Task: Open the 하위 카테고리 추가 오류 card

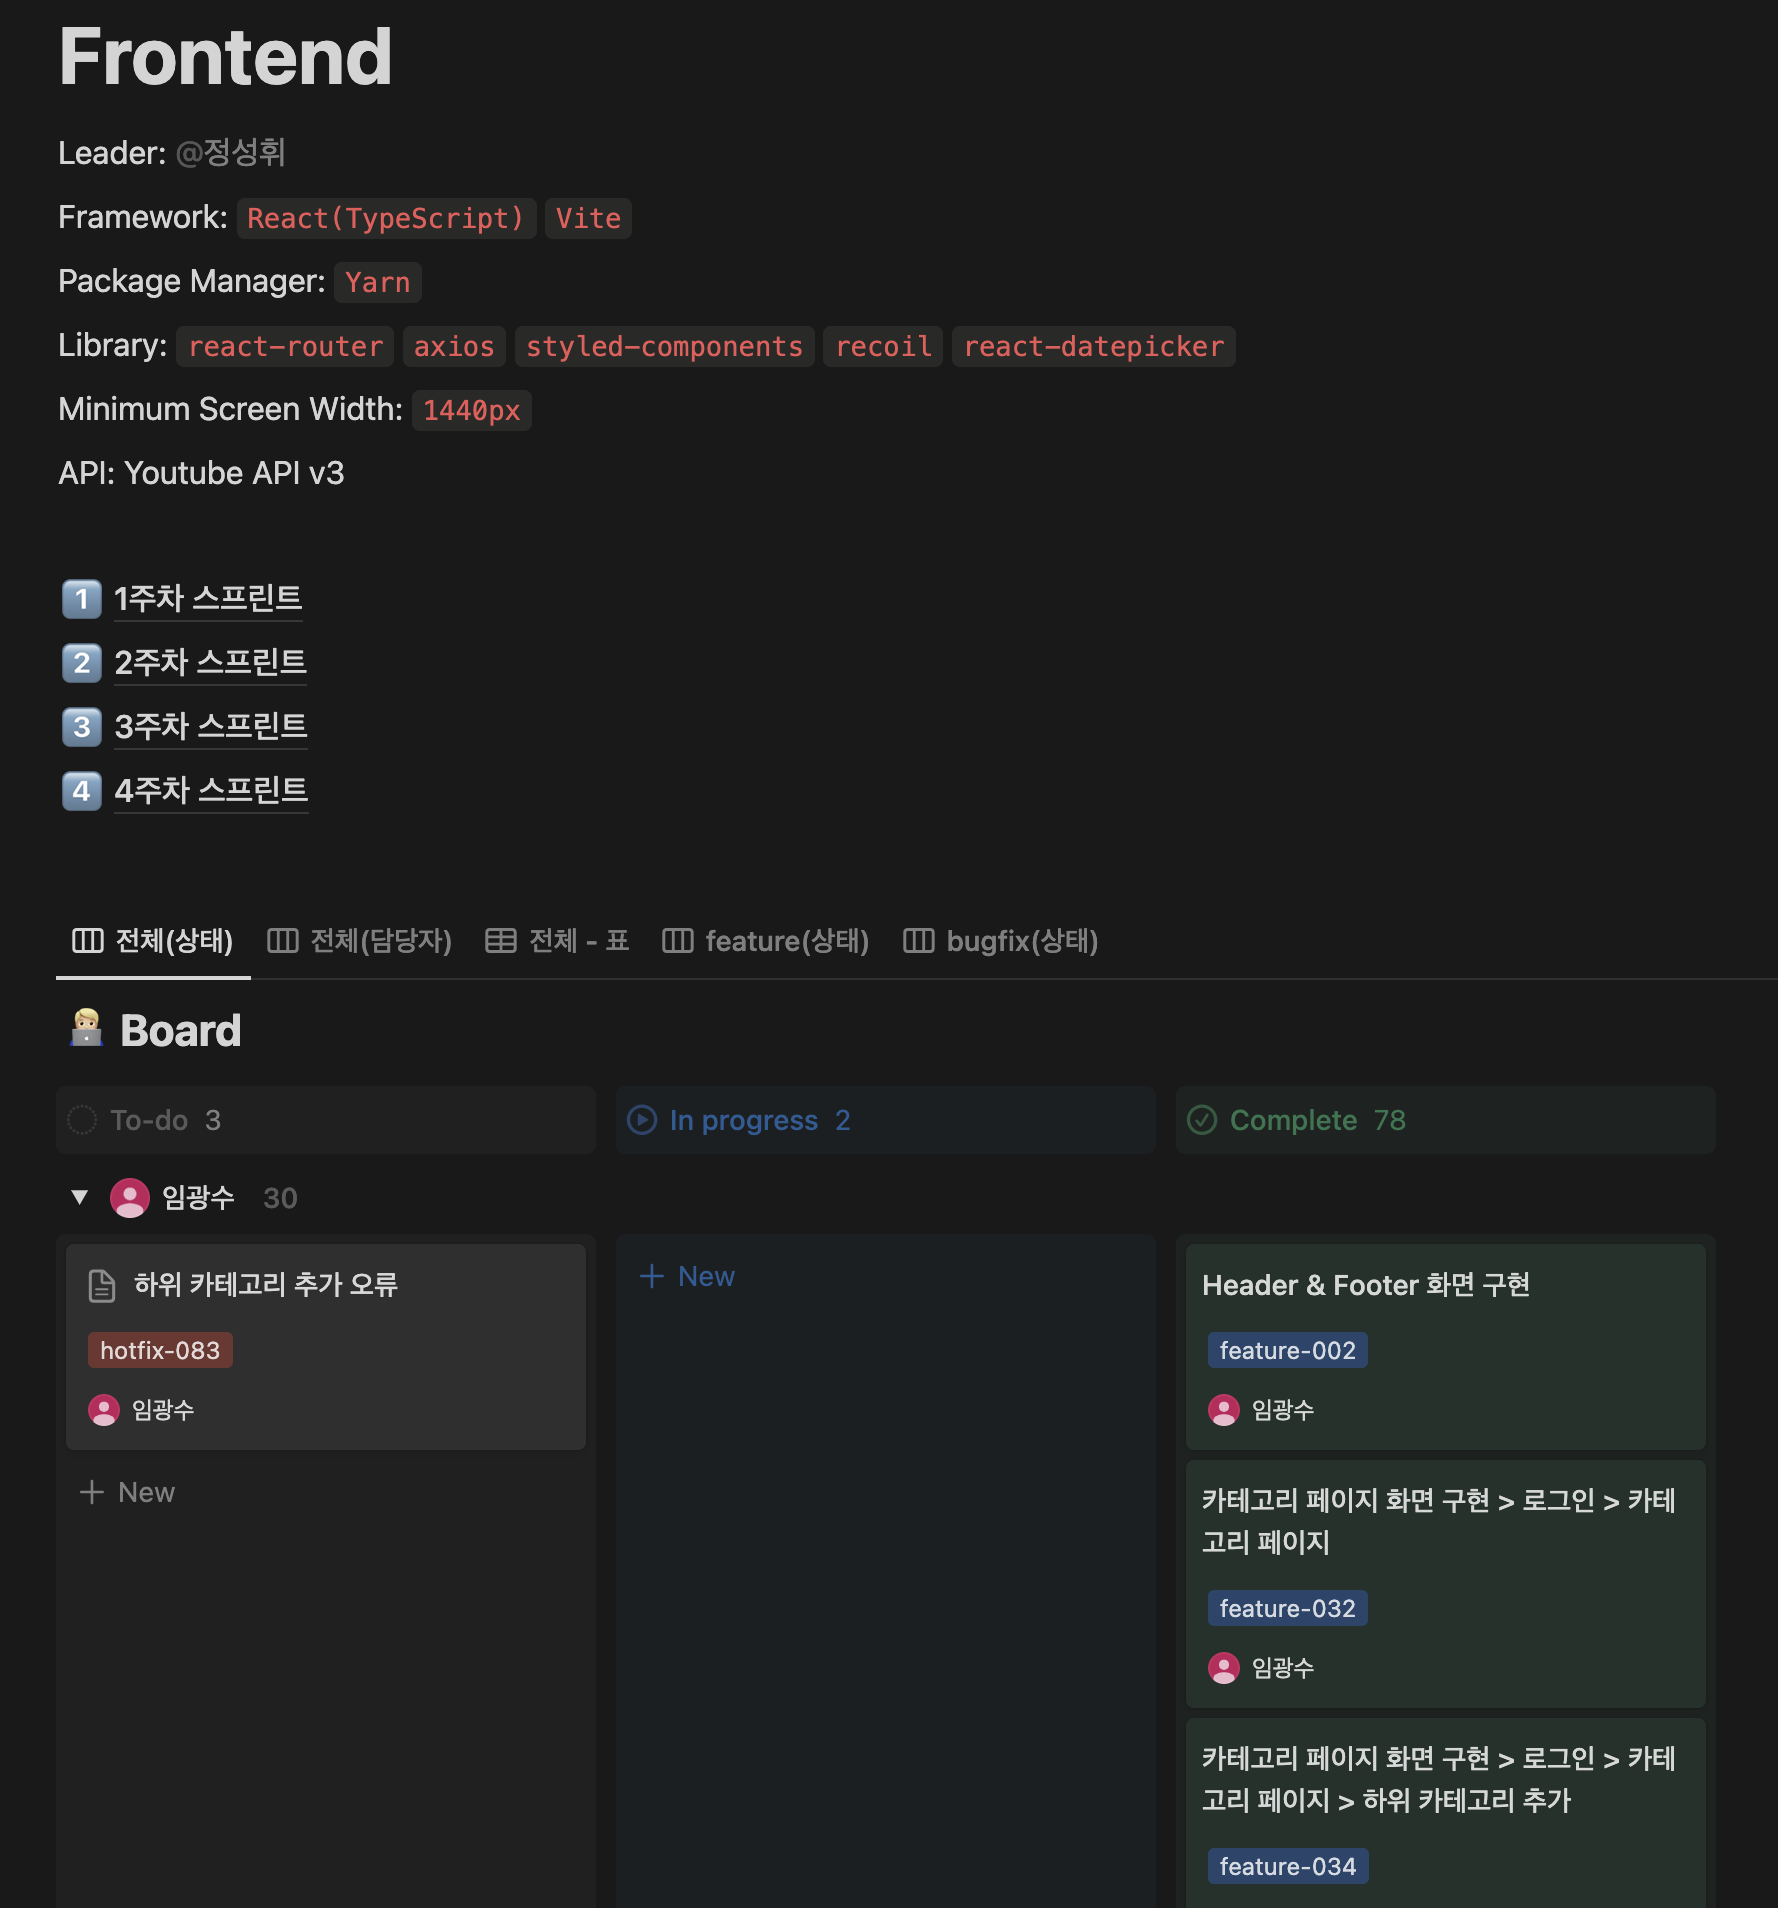Action: point(326,1346)
